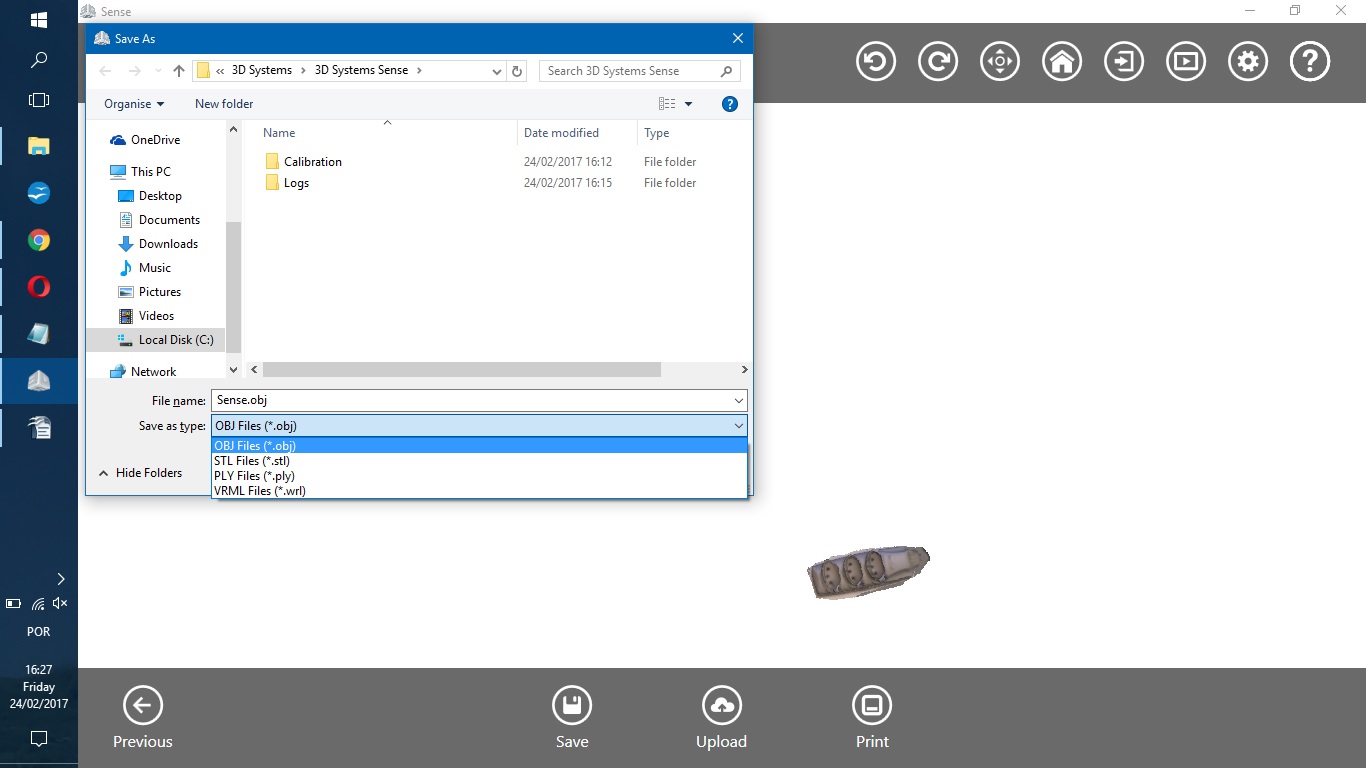1366x768 pixels.
Task: Select PLY Files (*.ply) option
Action: [479, 476]
